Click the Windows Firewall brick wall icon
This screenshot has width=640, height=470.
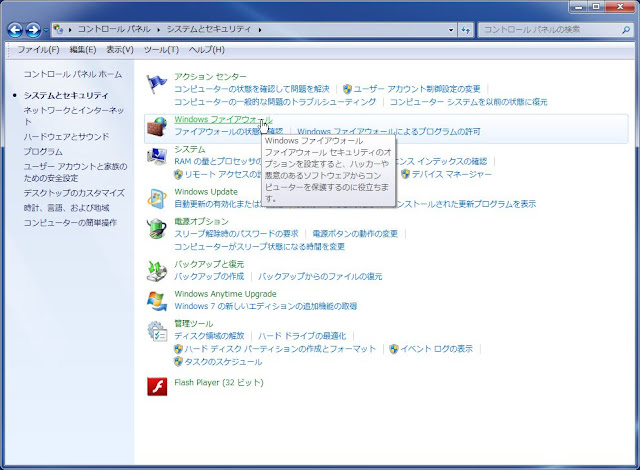point(157,126)
